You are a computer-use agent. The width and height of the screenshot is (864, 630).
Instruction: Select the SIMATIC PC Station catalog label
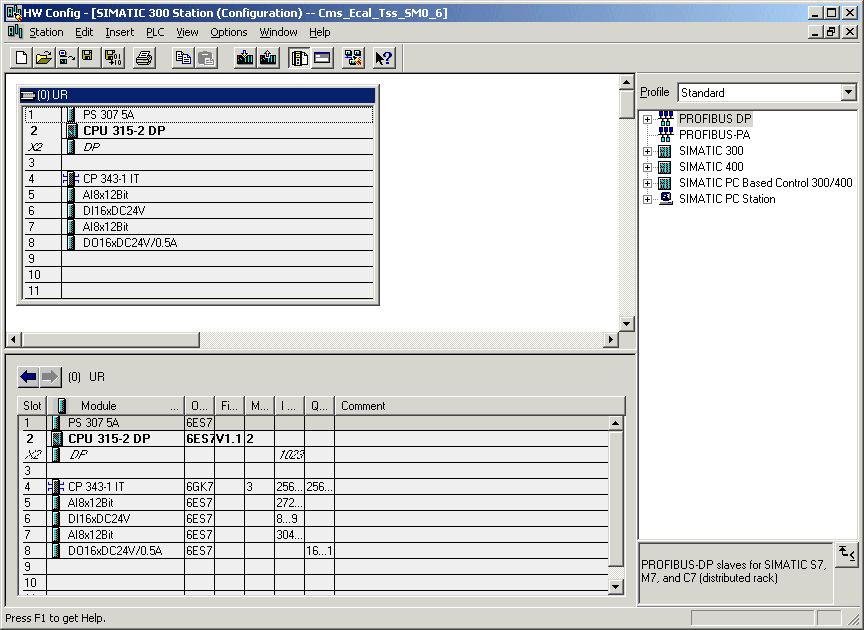[x=727, y=198]
